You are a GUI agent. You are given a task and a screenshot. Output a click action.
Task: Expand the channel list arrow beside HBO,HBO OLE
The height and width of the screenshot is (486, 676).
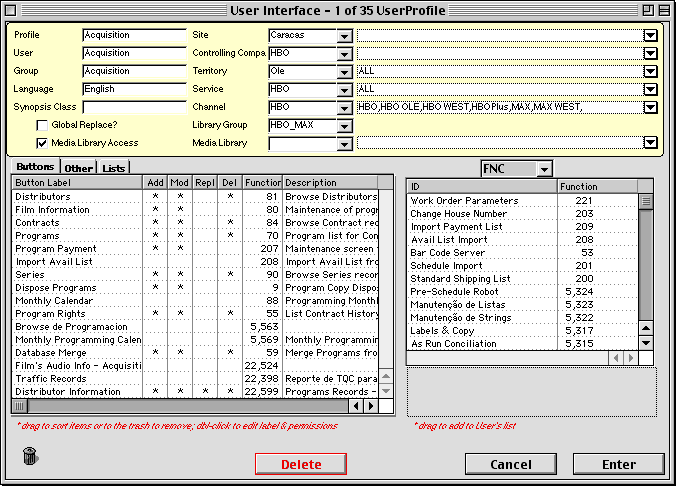click(x=651, y=107)
